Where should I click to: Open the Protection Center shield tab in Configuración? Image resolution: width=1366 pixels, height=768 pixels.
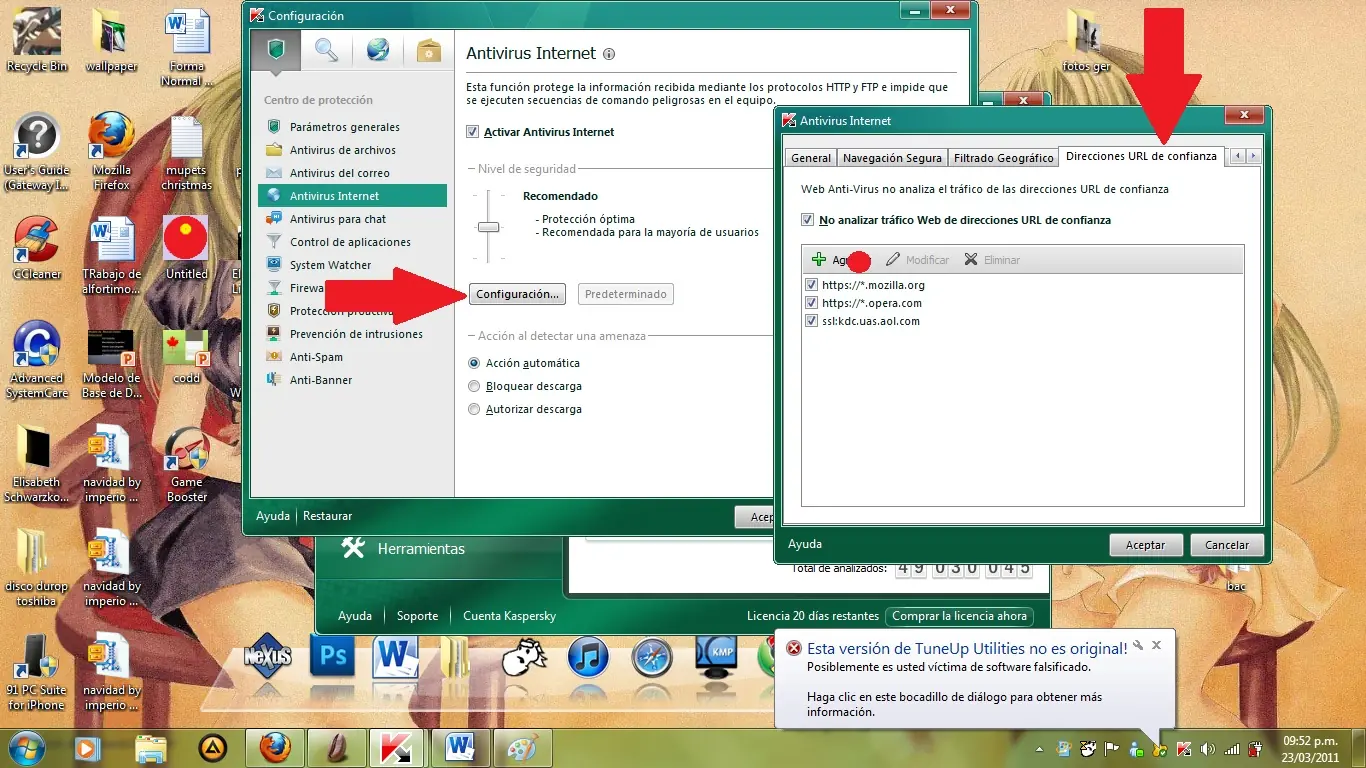(275, 52)
